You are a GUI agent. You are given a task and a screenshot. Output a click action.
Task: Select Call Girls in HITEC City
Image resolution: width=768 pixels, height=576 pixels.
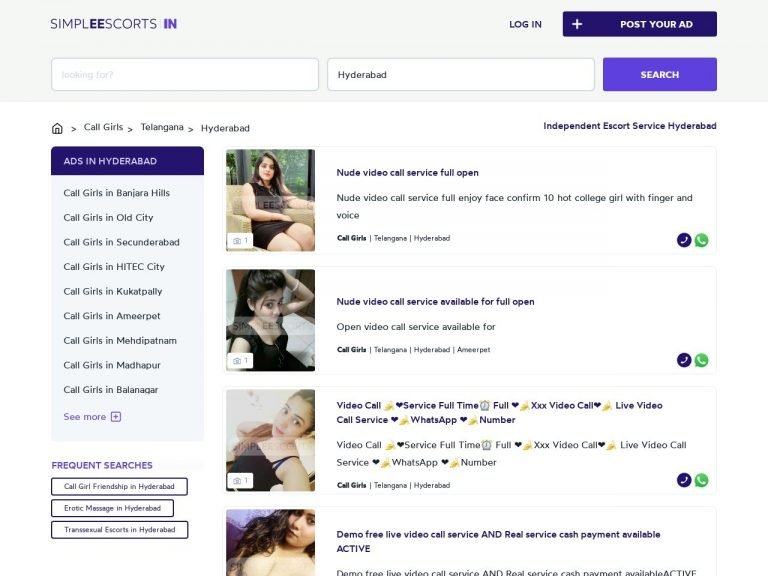[114, 266]
